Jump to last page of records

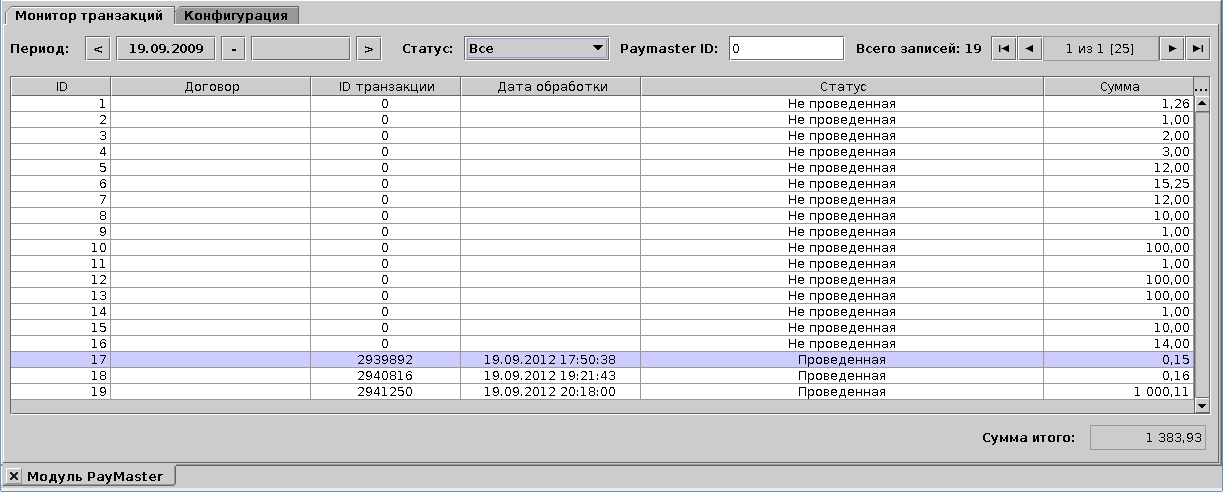1196,48
